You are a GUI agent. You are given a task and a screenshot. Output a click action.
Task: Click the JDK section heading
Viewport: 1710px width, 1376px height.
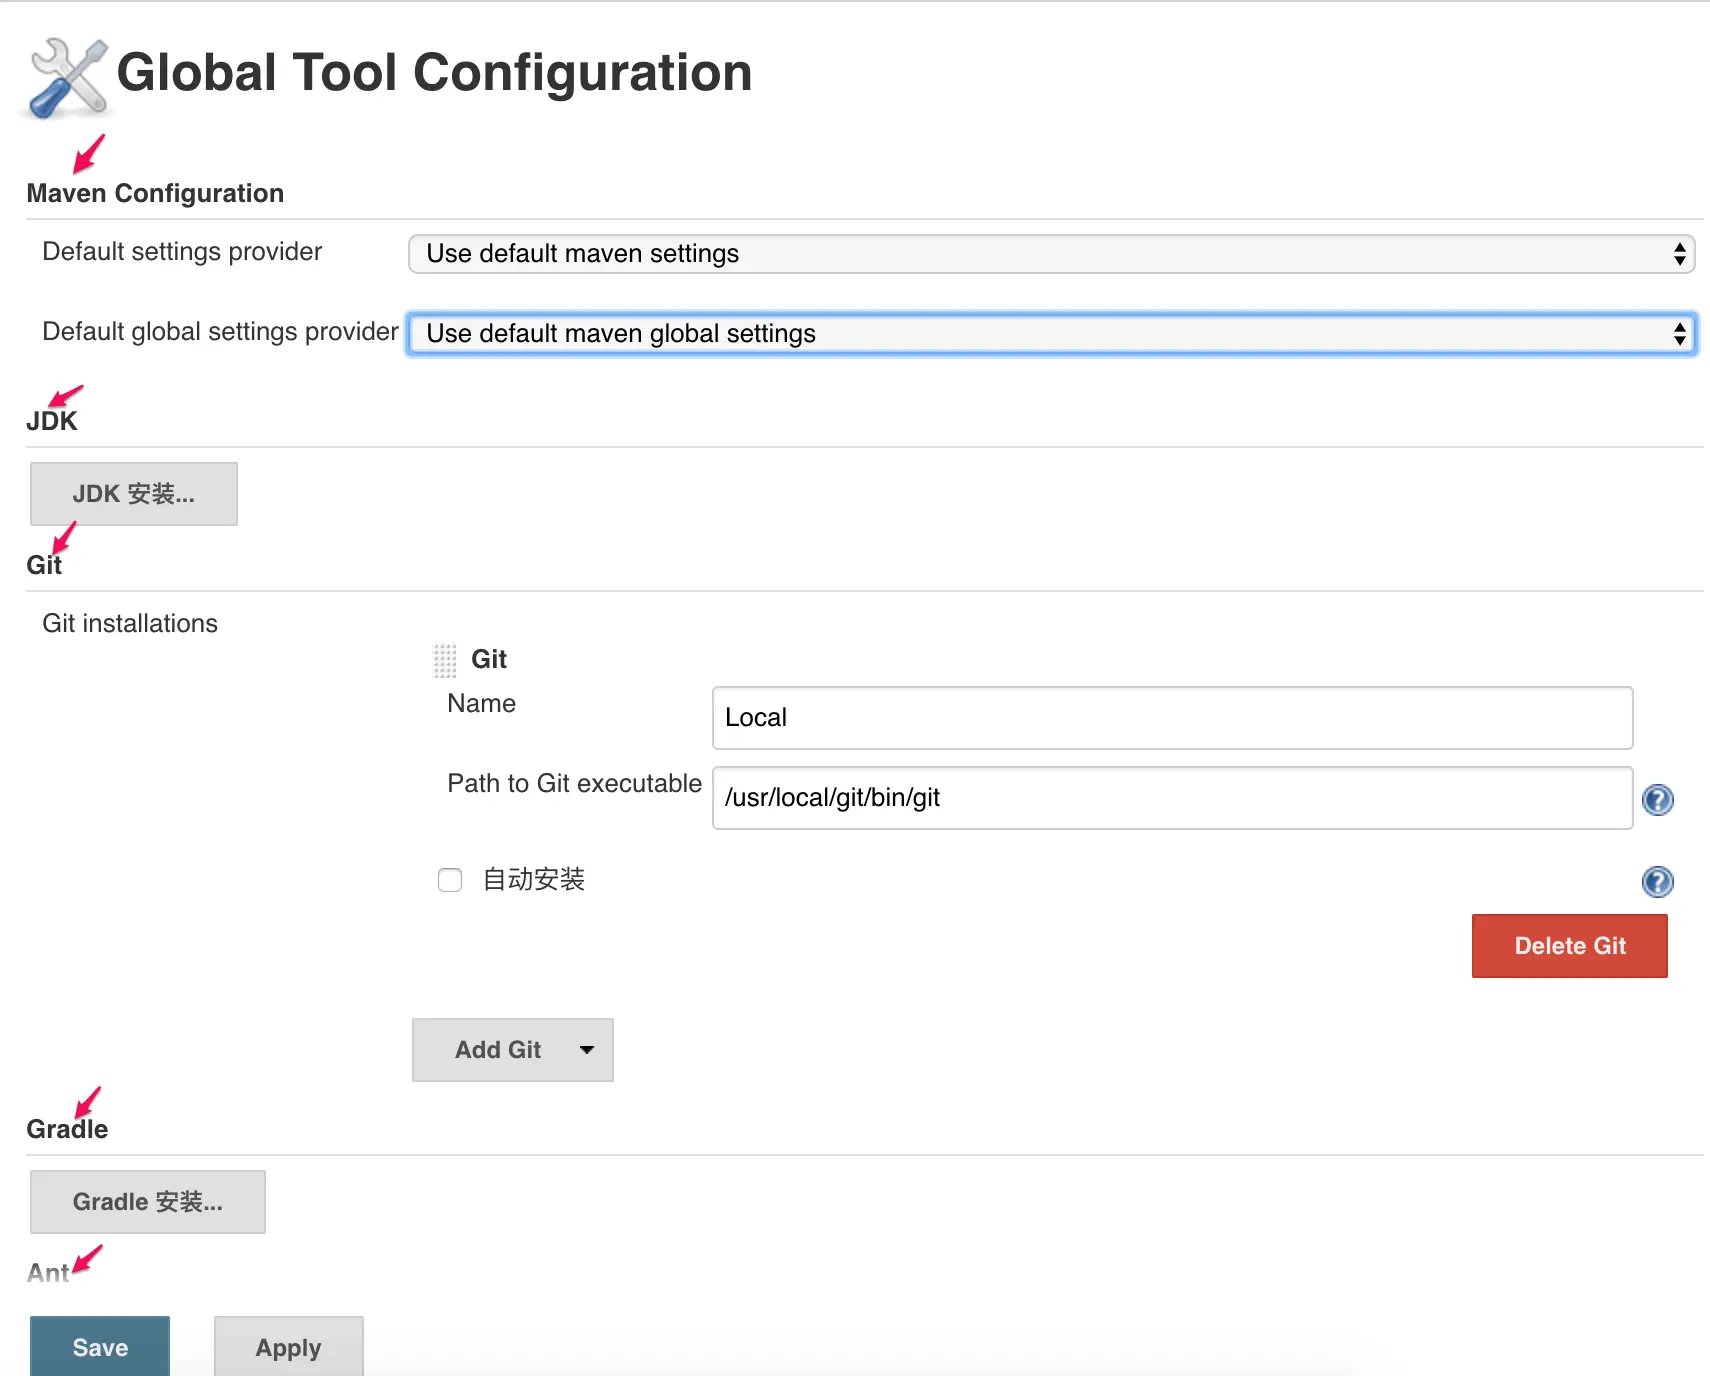(x=52, y=421)
